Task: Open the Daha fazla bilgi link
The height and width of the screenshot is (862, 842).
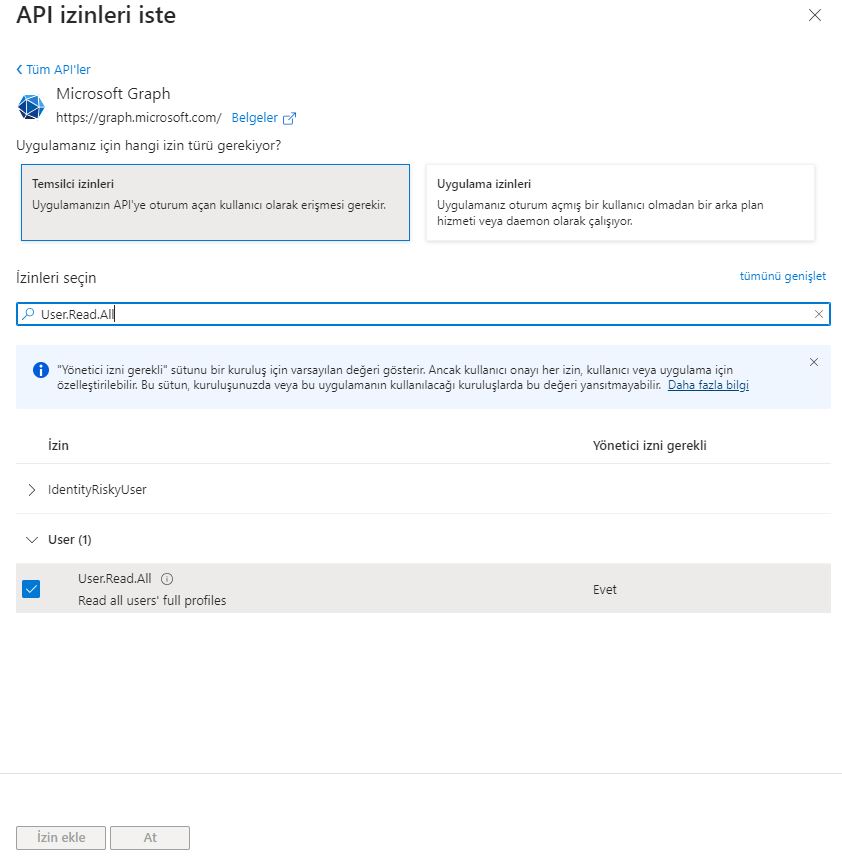Action: pos(708,385)
